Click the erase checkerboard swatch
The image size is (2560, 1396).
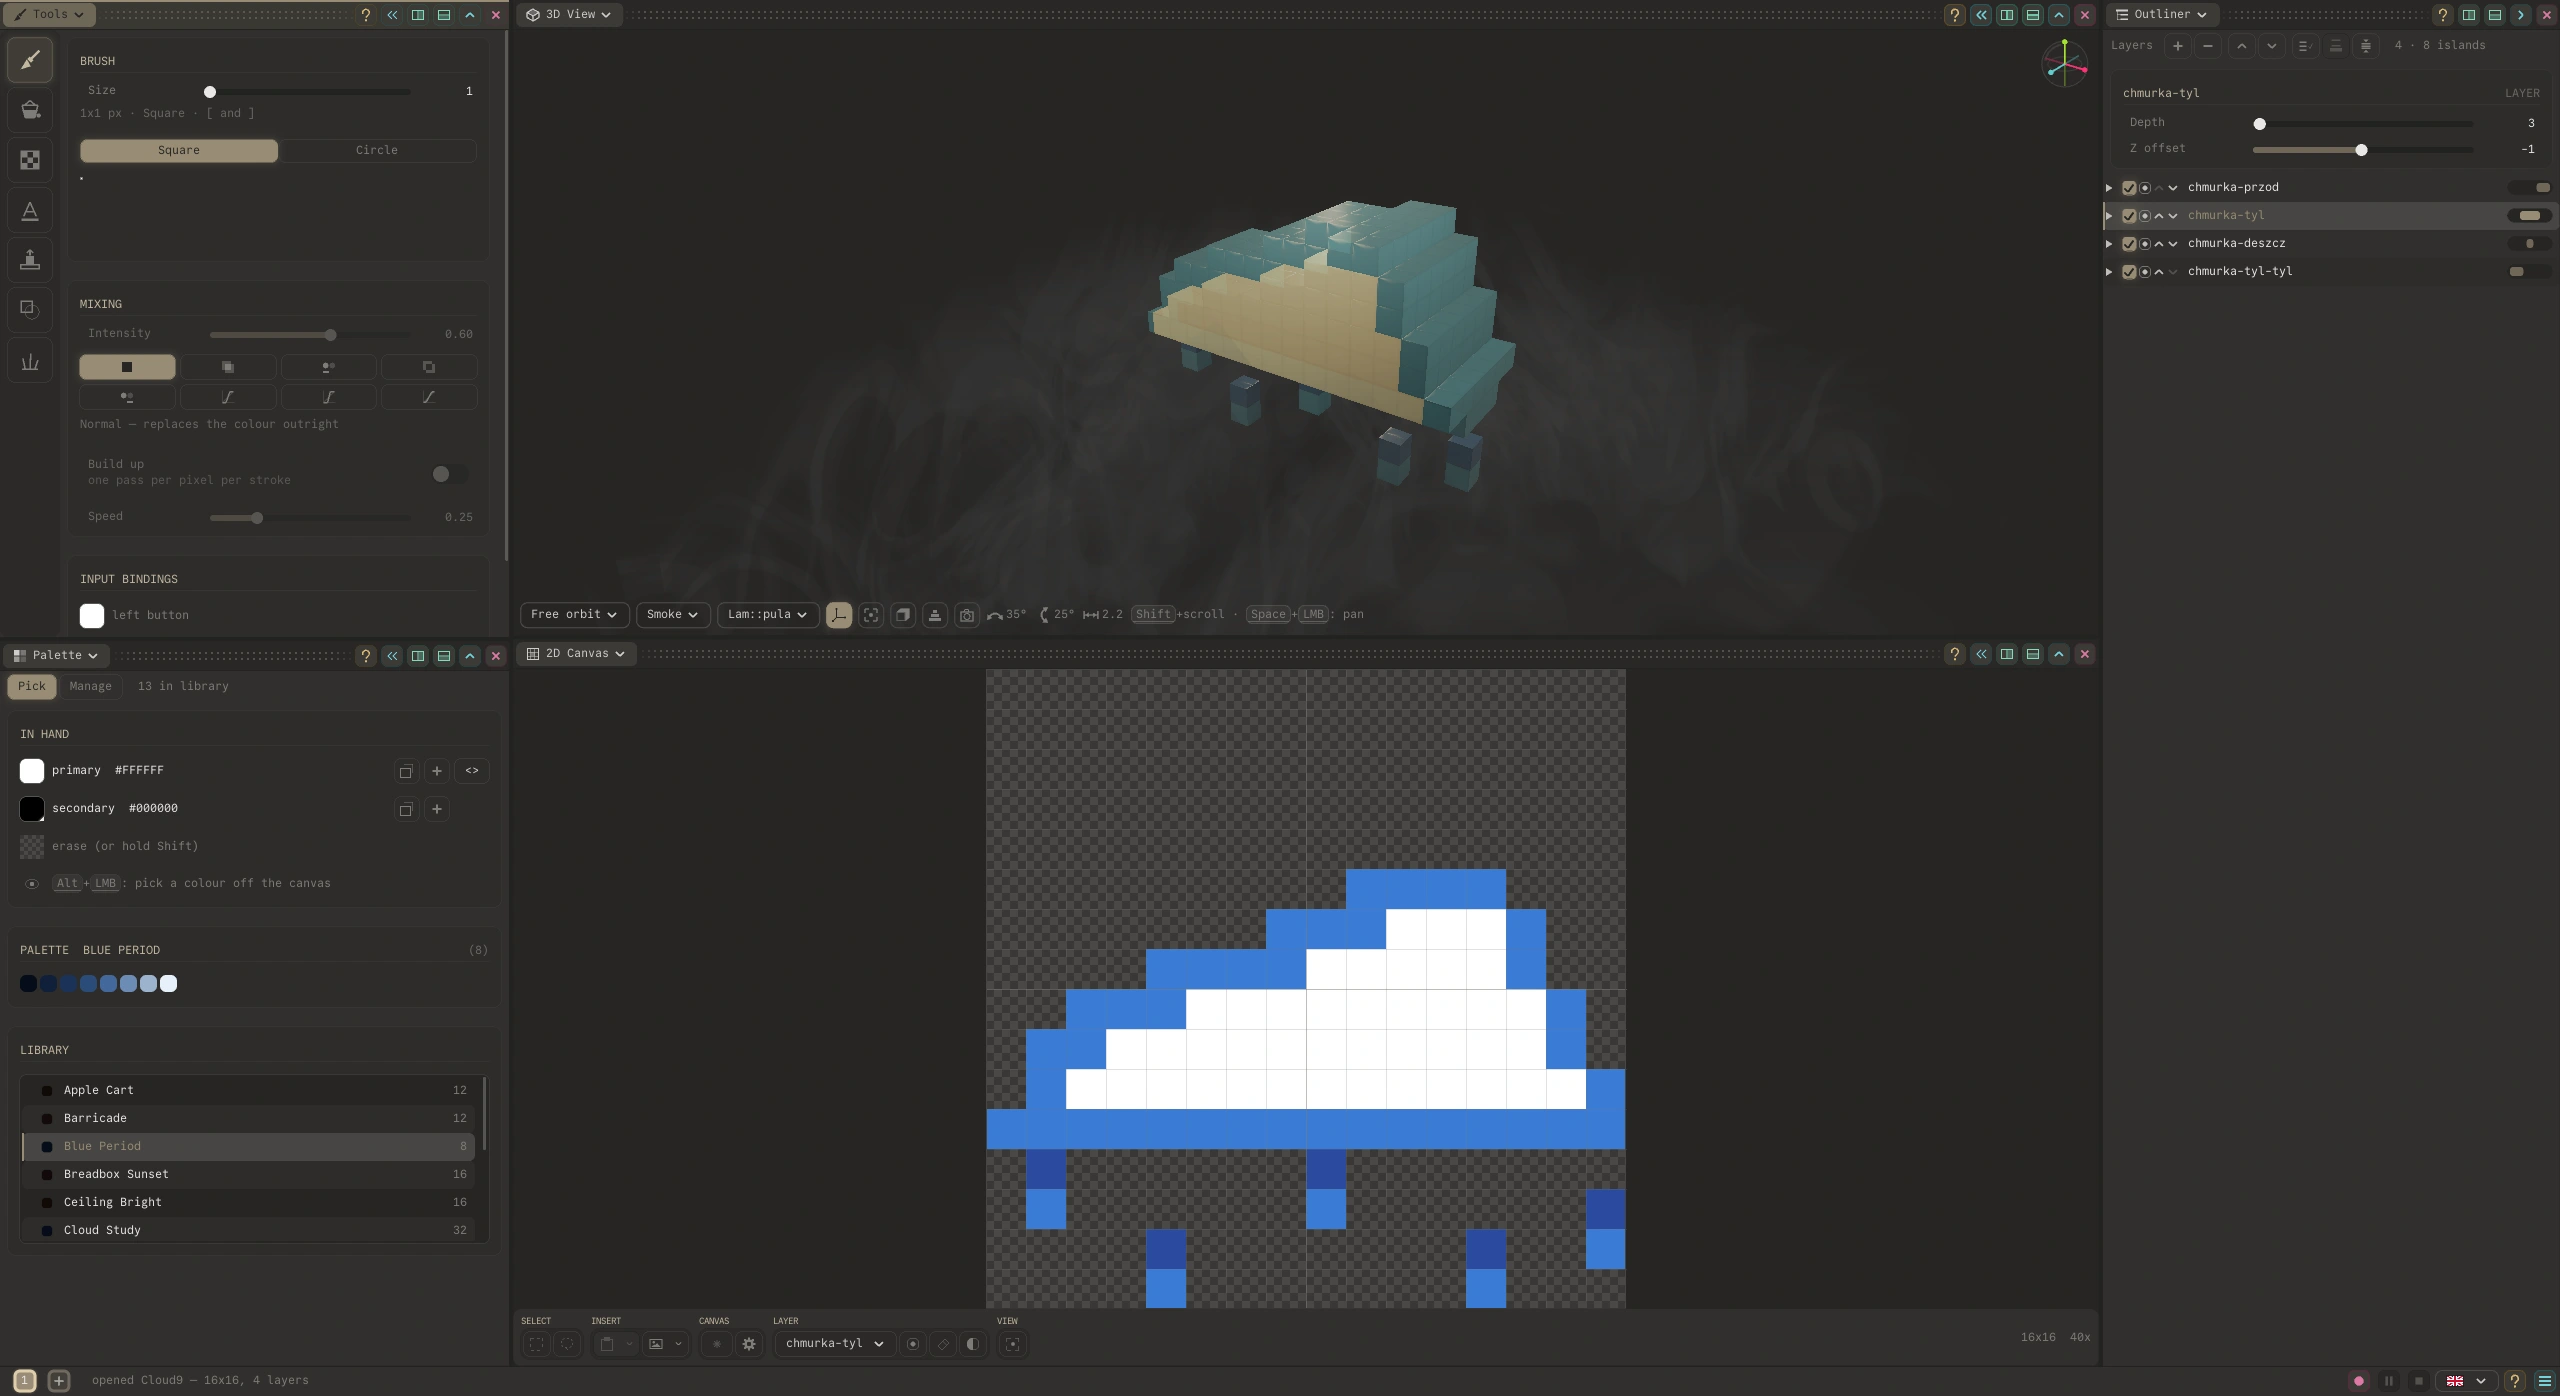32,847
